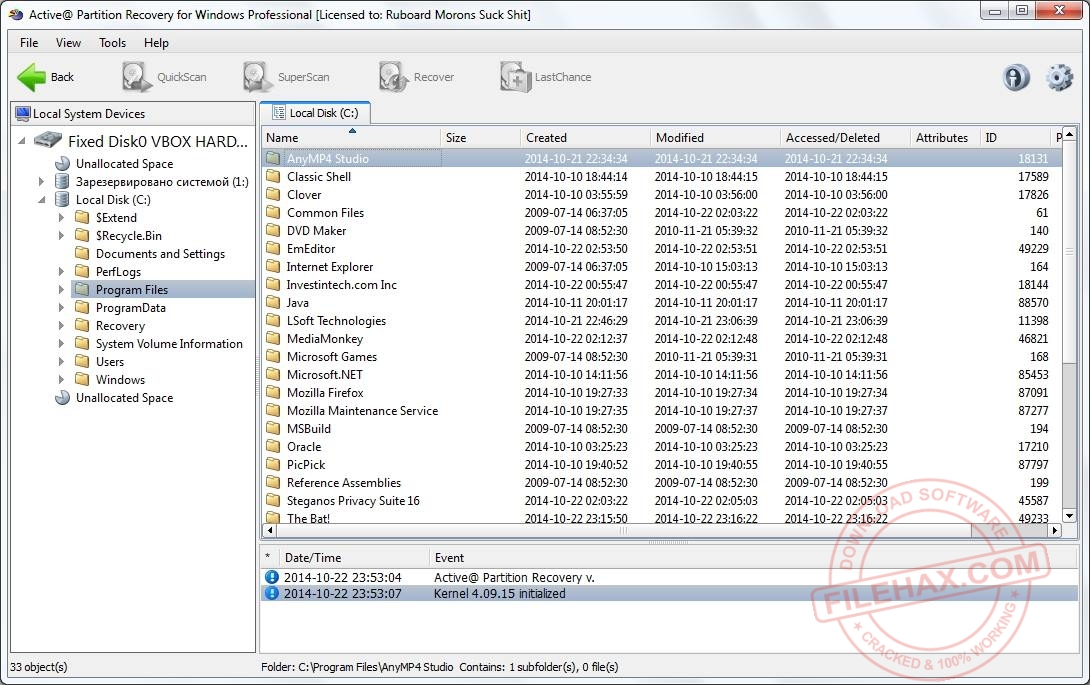Open the Tools menu
The width and height of the screenshot is (1090, 685).
tap(112, 43)
